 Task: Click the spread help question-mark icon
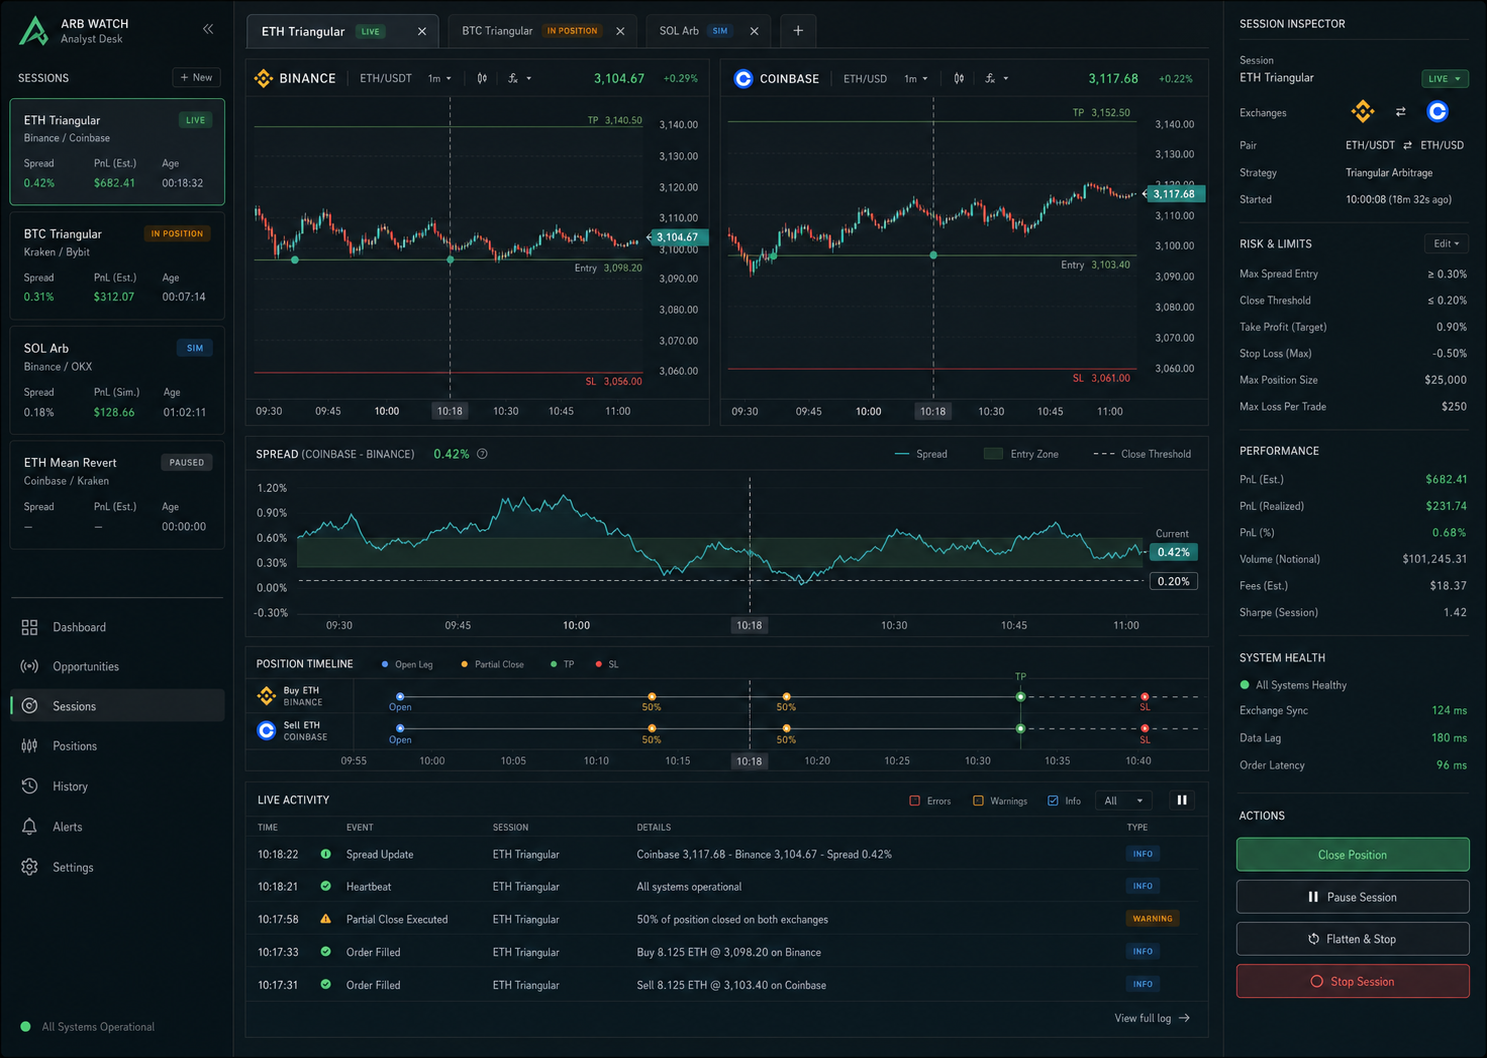(x=482, y=454)
